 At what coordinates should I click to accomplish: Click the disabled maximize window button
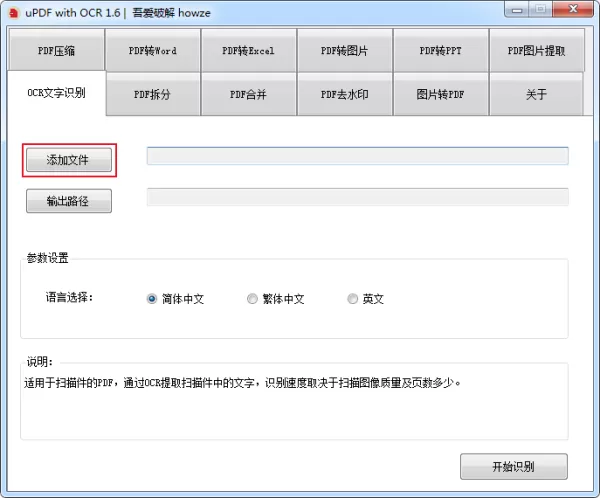point(540,10)
